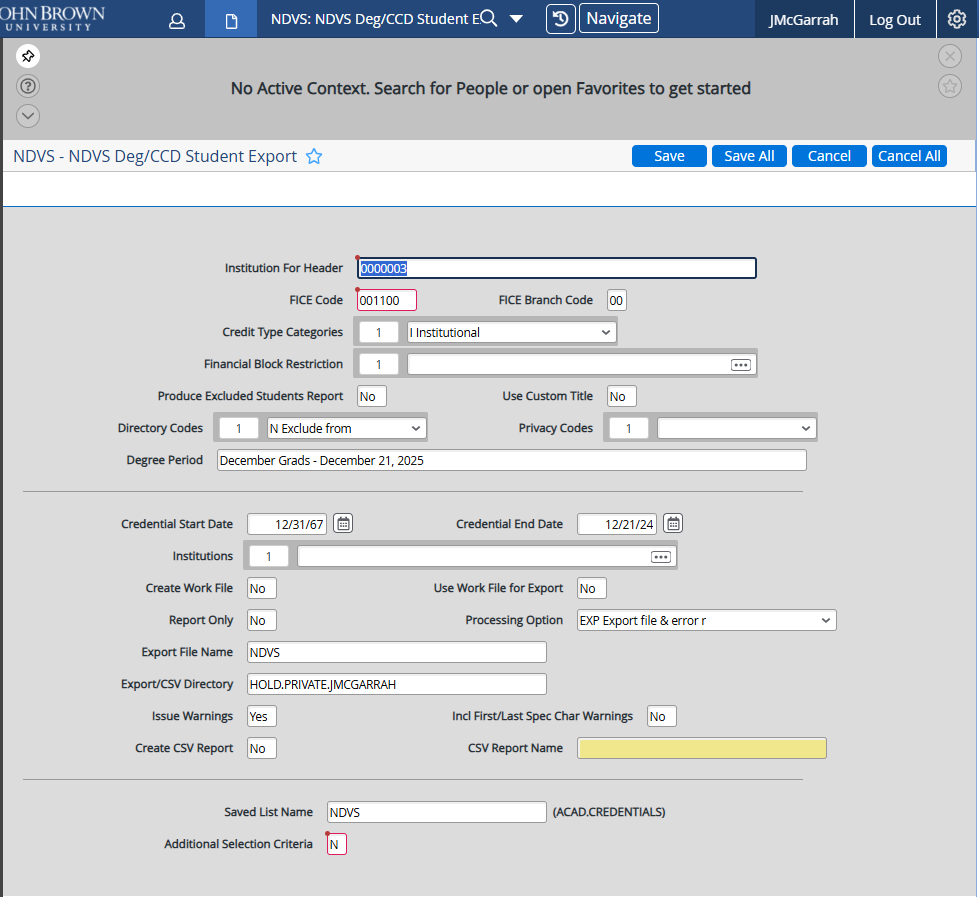Toggle the Issue Warnings field
The width and height of the screenshot is (979, 897).
click(262, 716)
